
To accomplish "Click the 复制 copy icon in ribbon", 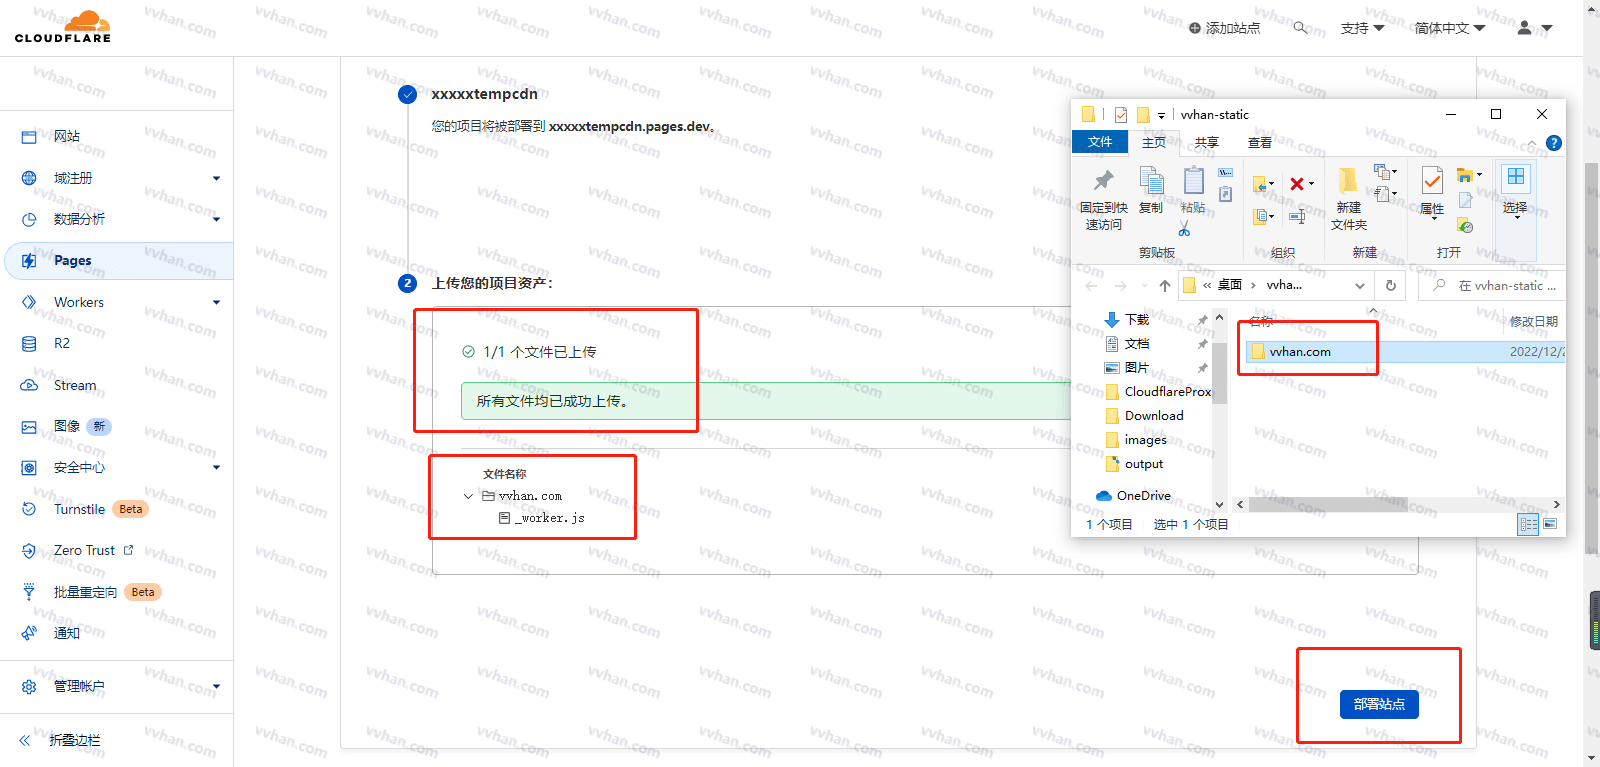I will 1151,180.
